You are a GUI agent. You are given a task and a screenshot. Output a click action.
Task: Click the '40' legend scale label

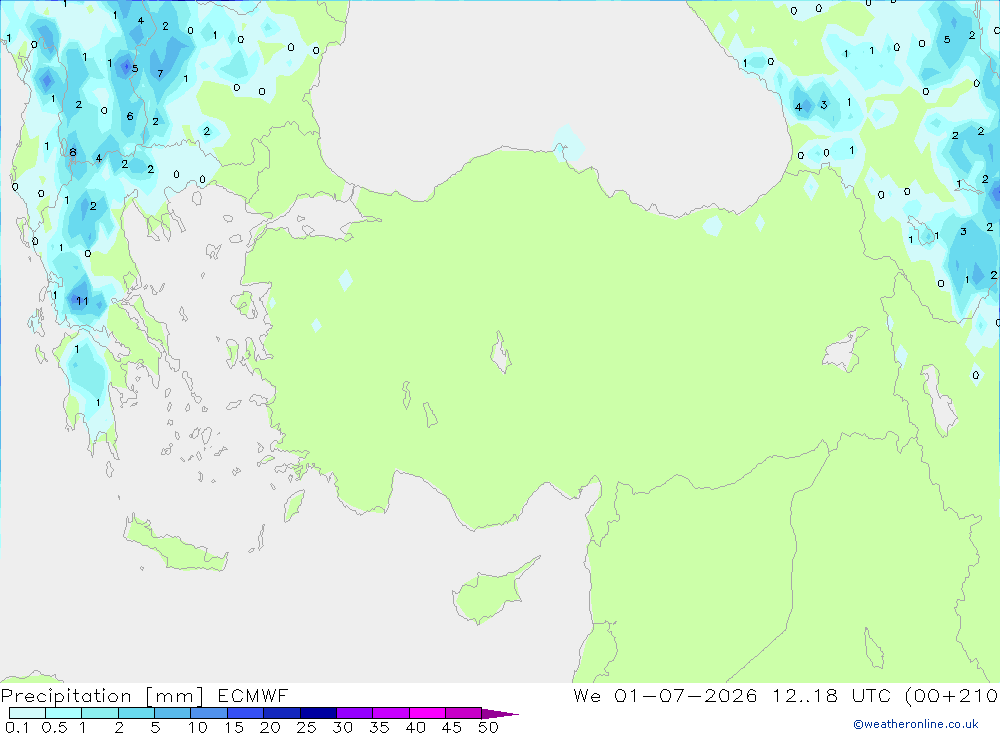(x=415, y=727)
